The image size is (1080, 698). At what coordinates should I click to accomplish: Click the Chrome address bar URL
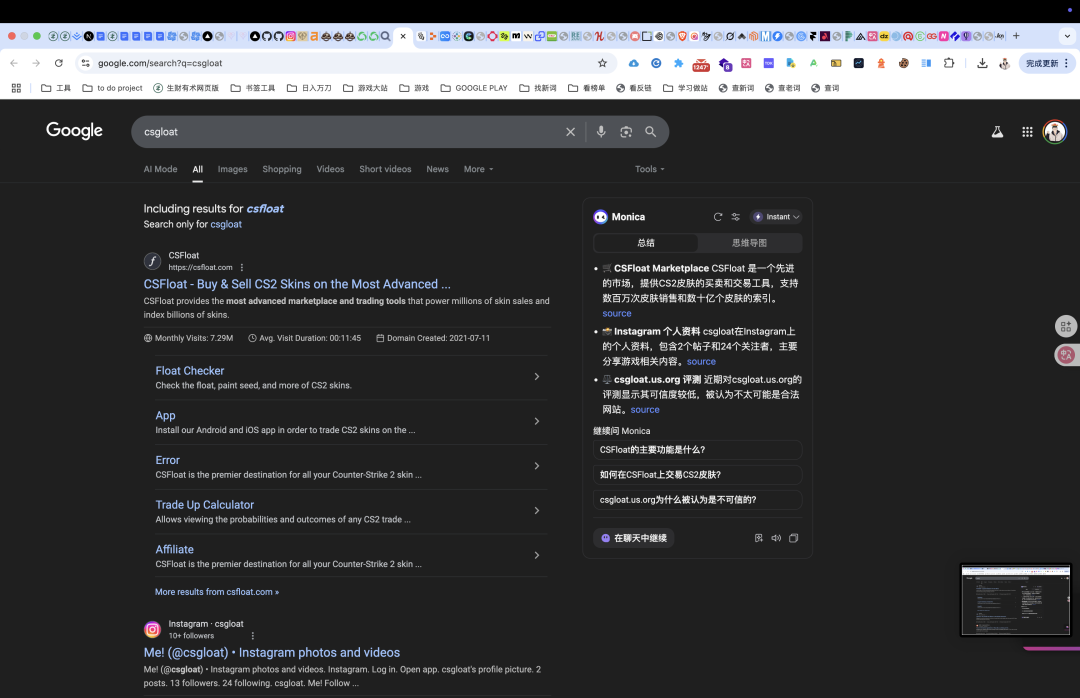tap(160, 63)
